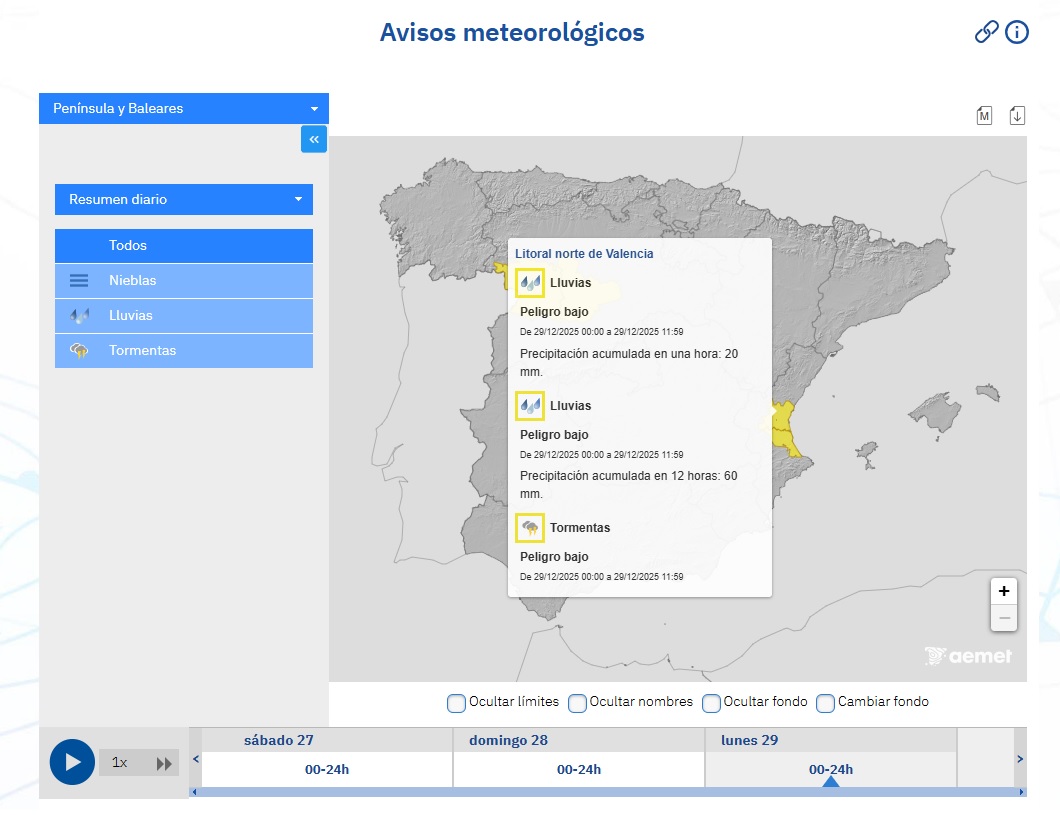The image size is (1060, 815).
Task: Select the Todos warnings option
Action: point(184,246)
